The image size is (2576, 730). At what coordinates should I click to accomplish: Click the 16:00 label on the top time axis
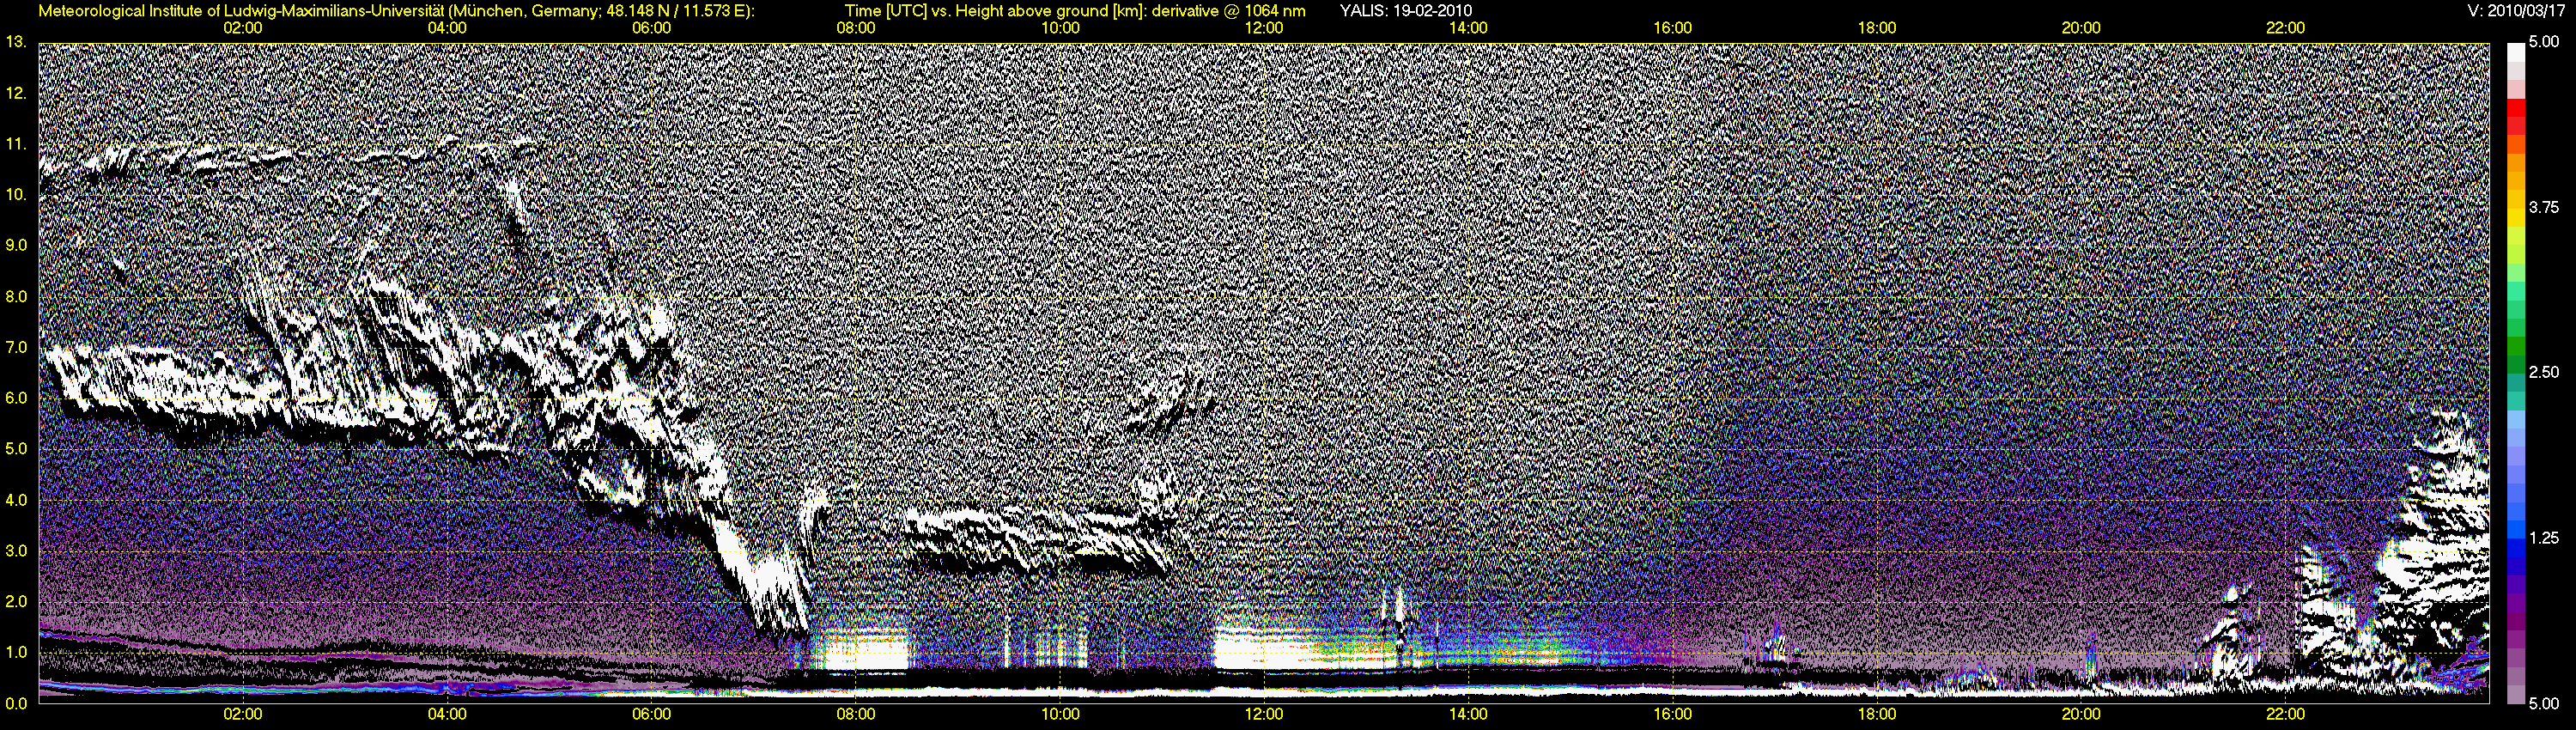pyautogui.click(x=1673, y=28)
